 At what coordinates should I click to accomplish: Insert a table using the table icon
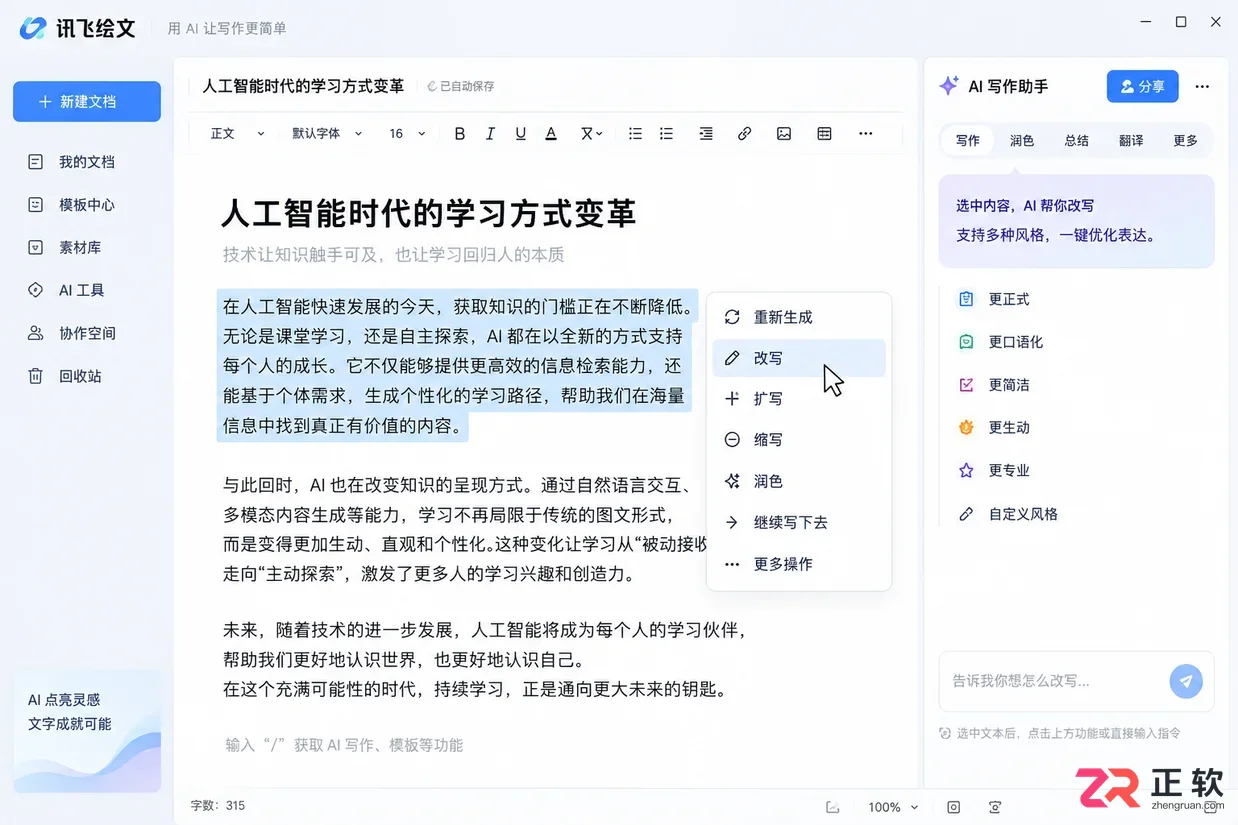[824, 134]
